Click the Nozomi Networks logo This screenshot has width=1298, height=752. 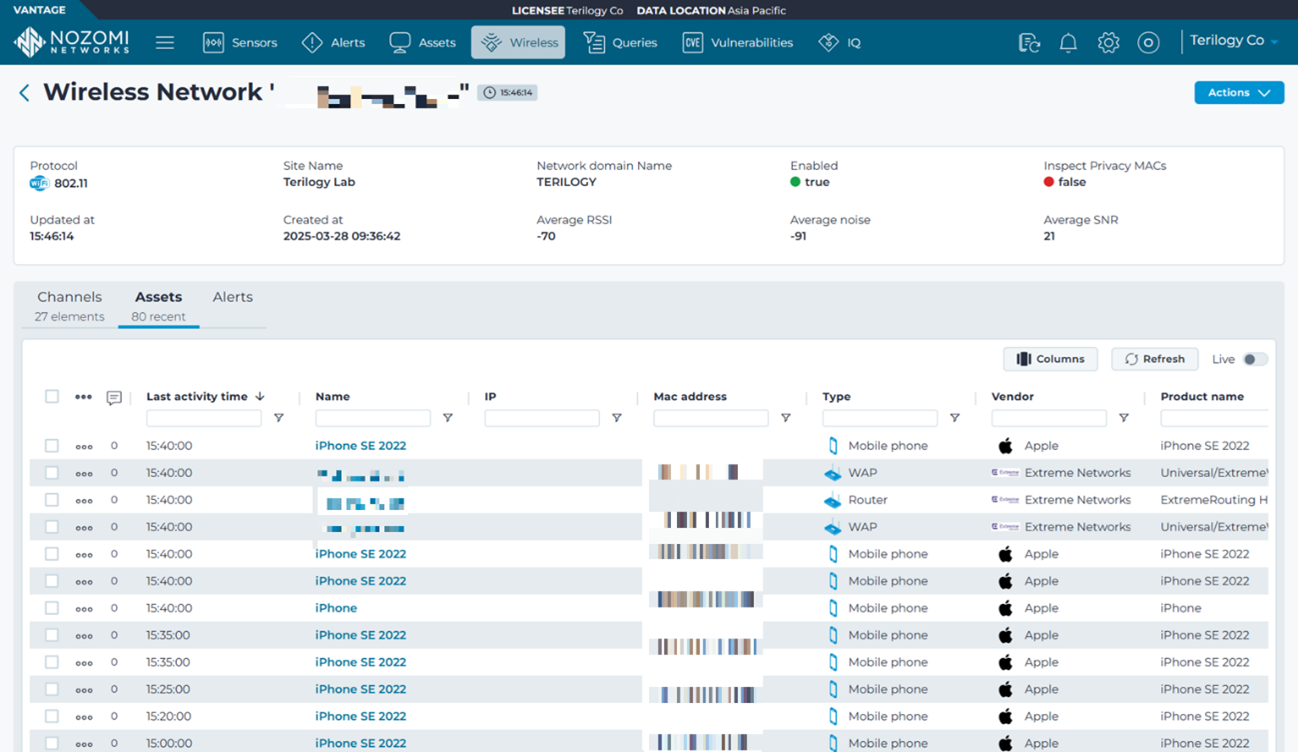[x=71, y=42]
